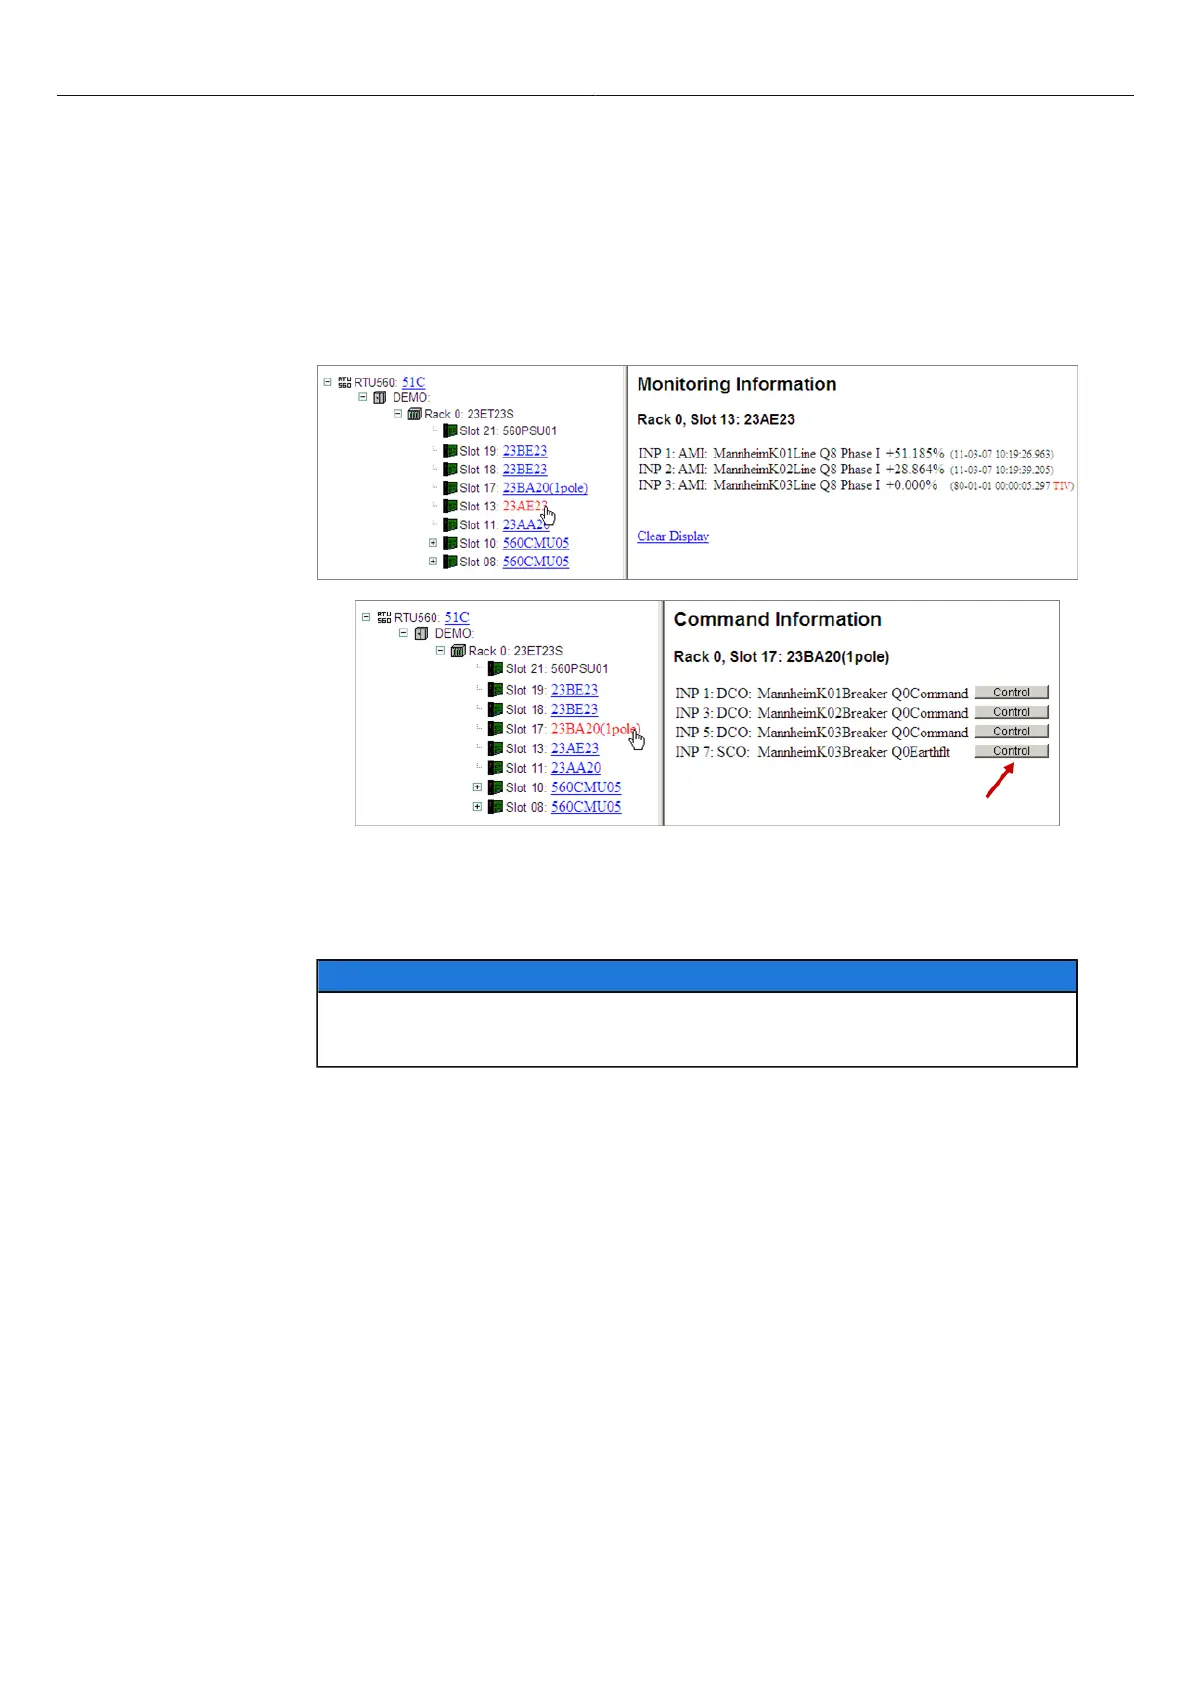Click Slot 21 module icon in lower Command tree
The image size is (1191, 1684).
point(495,669)
